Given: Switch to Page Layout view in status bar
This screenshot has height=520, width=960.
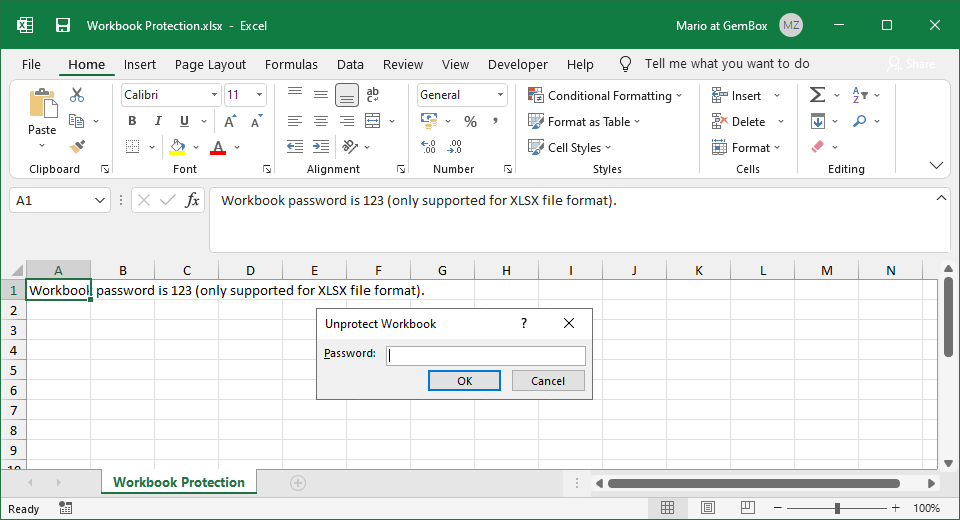Looking at the screenshot, I should (707, 508).
